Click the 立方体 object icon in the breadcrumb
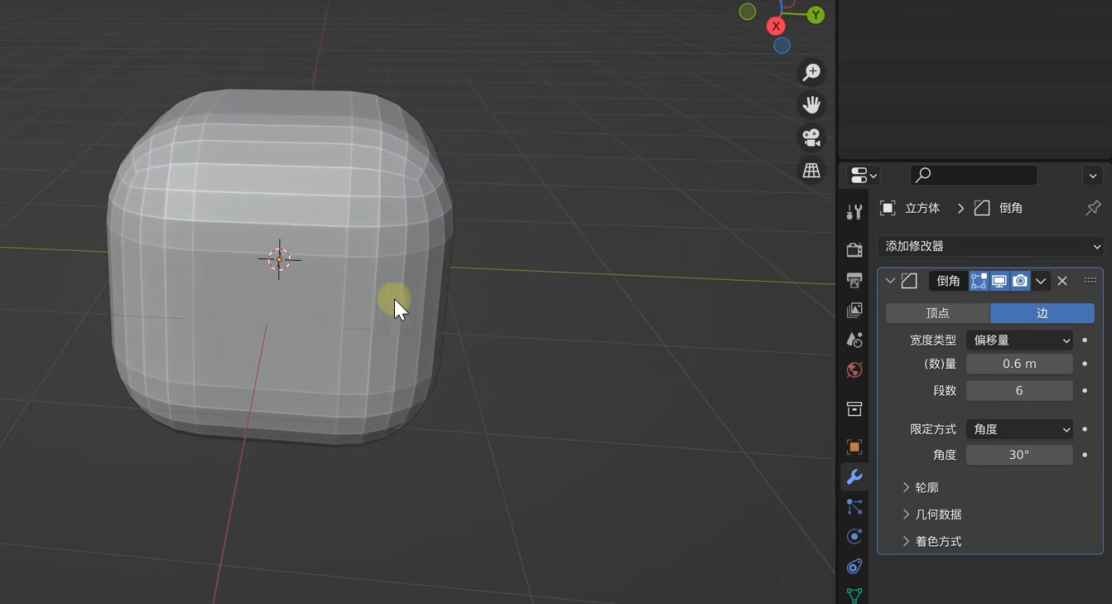The width and height of the screenshot is (1112, 604). pyautogui.click(x=887, y=208)
